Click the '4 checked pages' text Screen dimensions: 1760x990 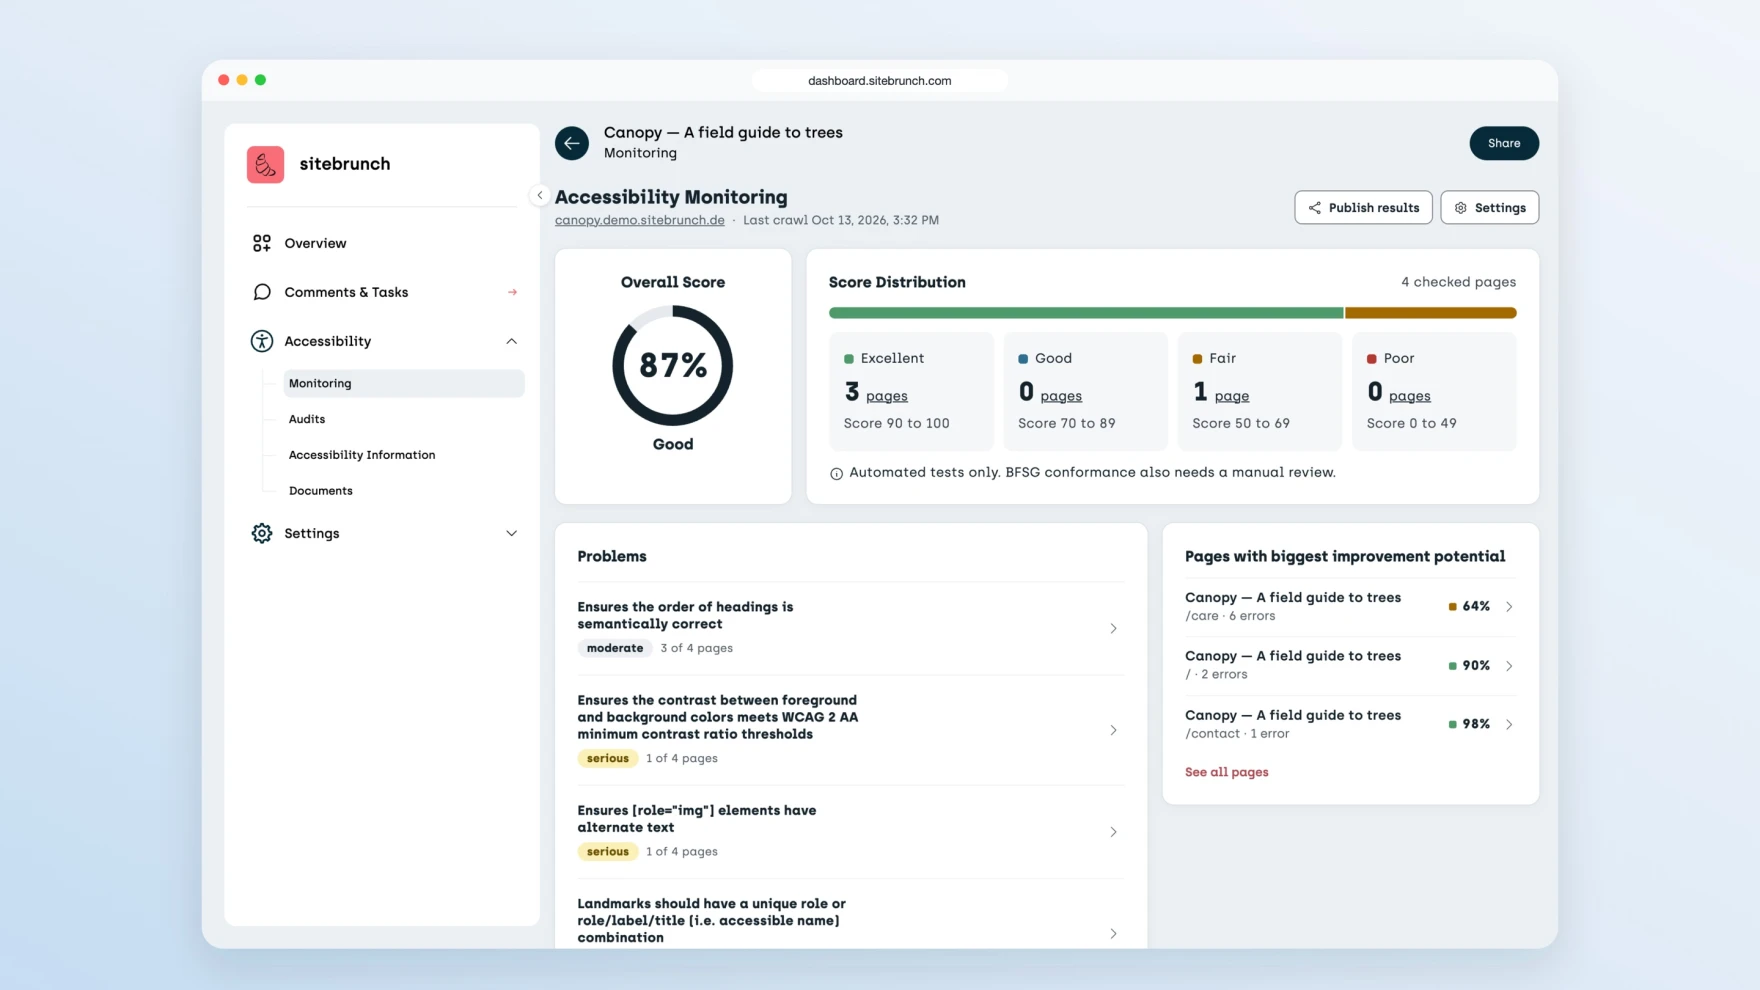coord(1458,282)
